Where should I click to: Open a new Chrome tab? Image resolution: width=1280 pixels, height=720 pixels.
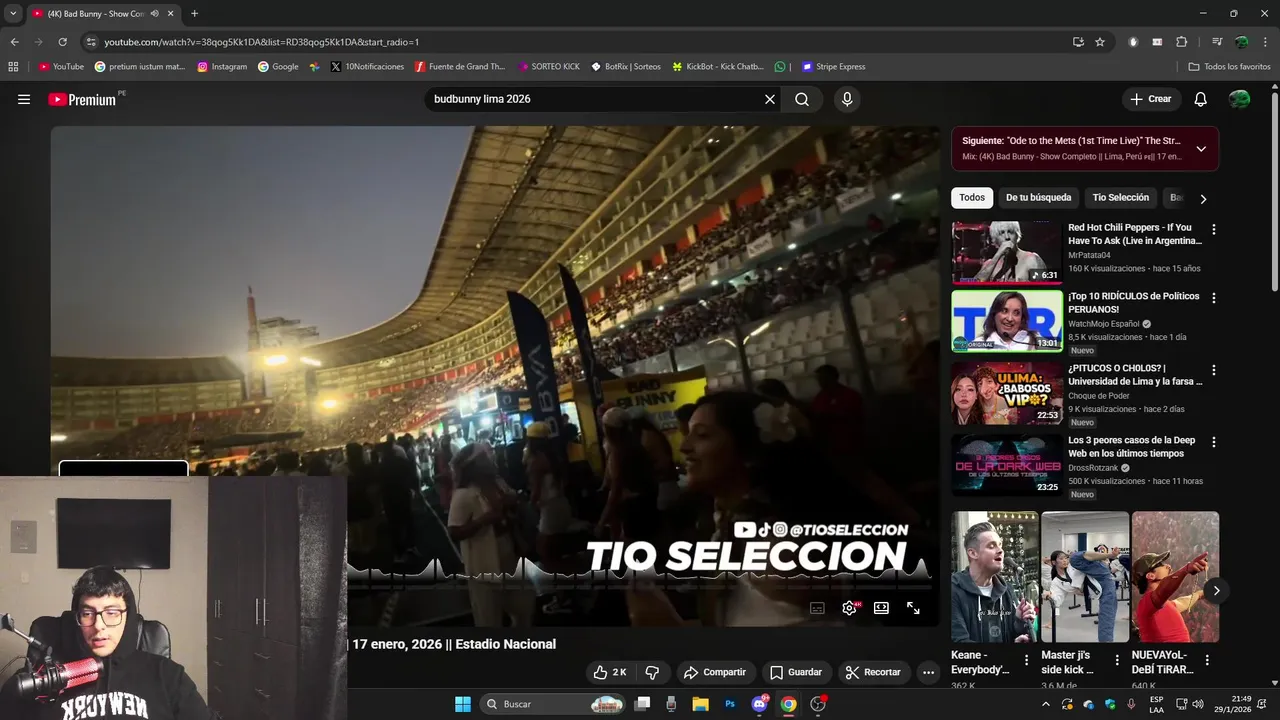[x=194, y=14]
